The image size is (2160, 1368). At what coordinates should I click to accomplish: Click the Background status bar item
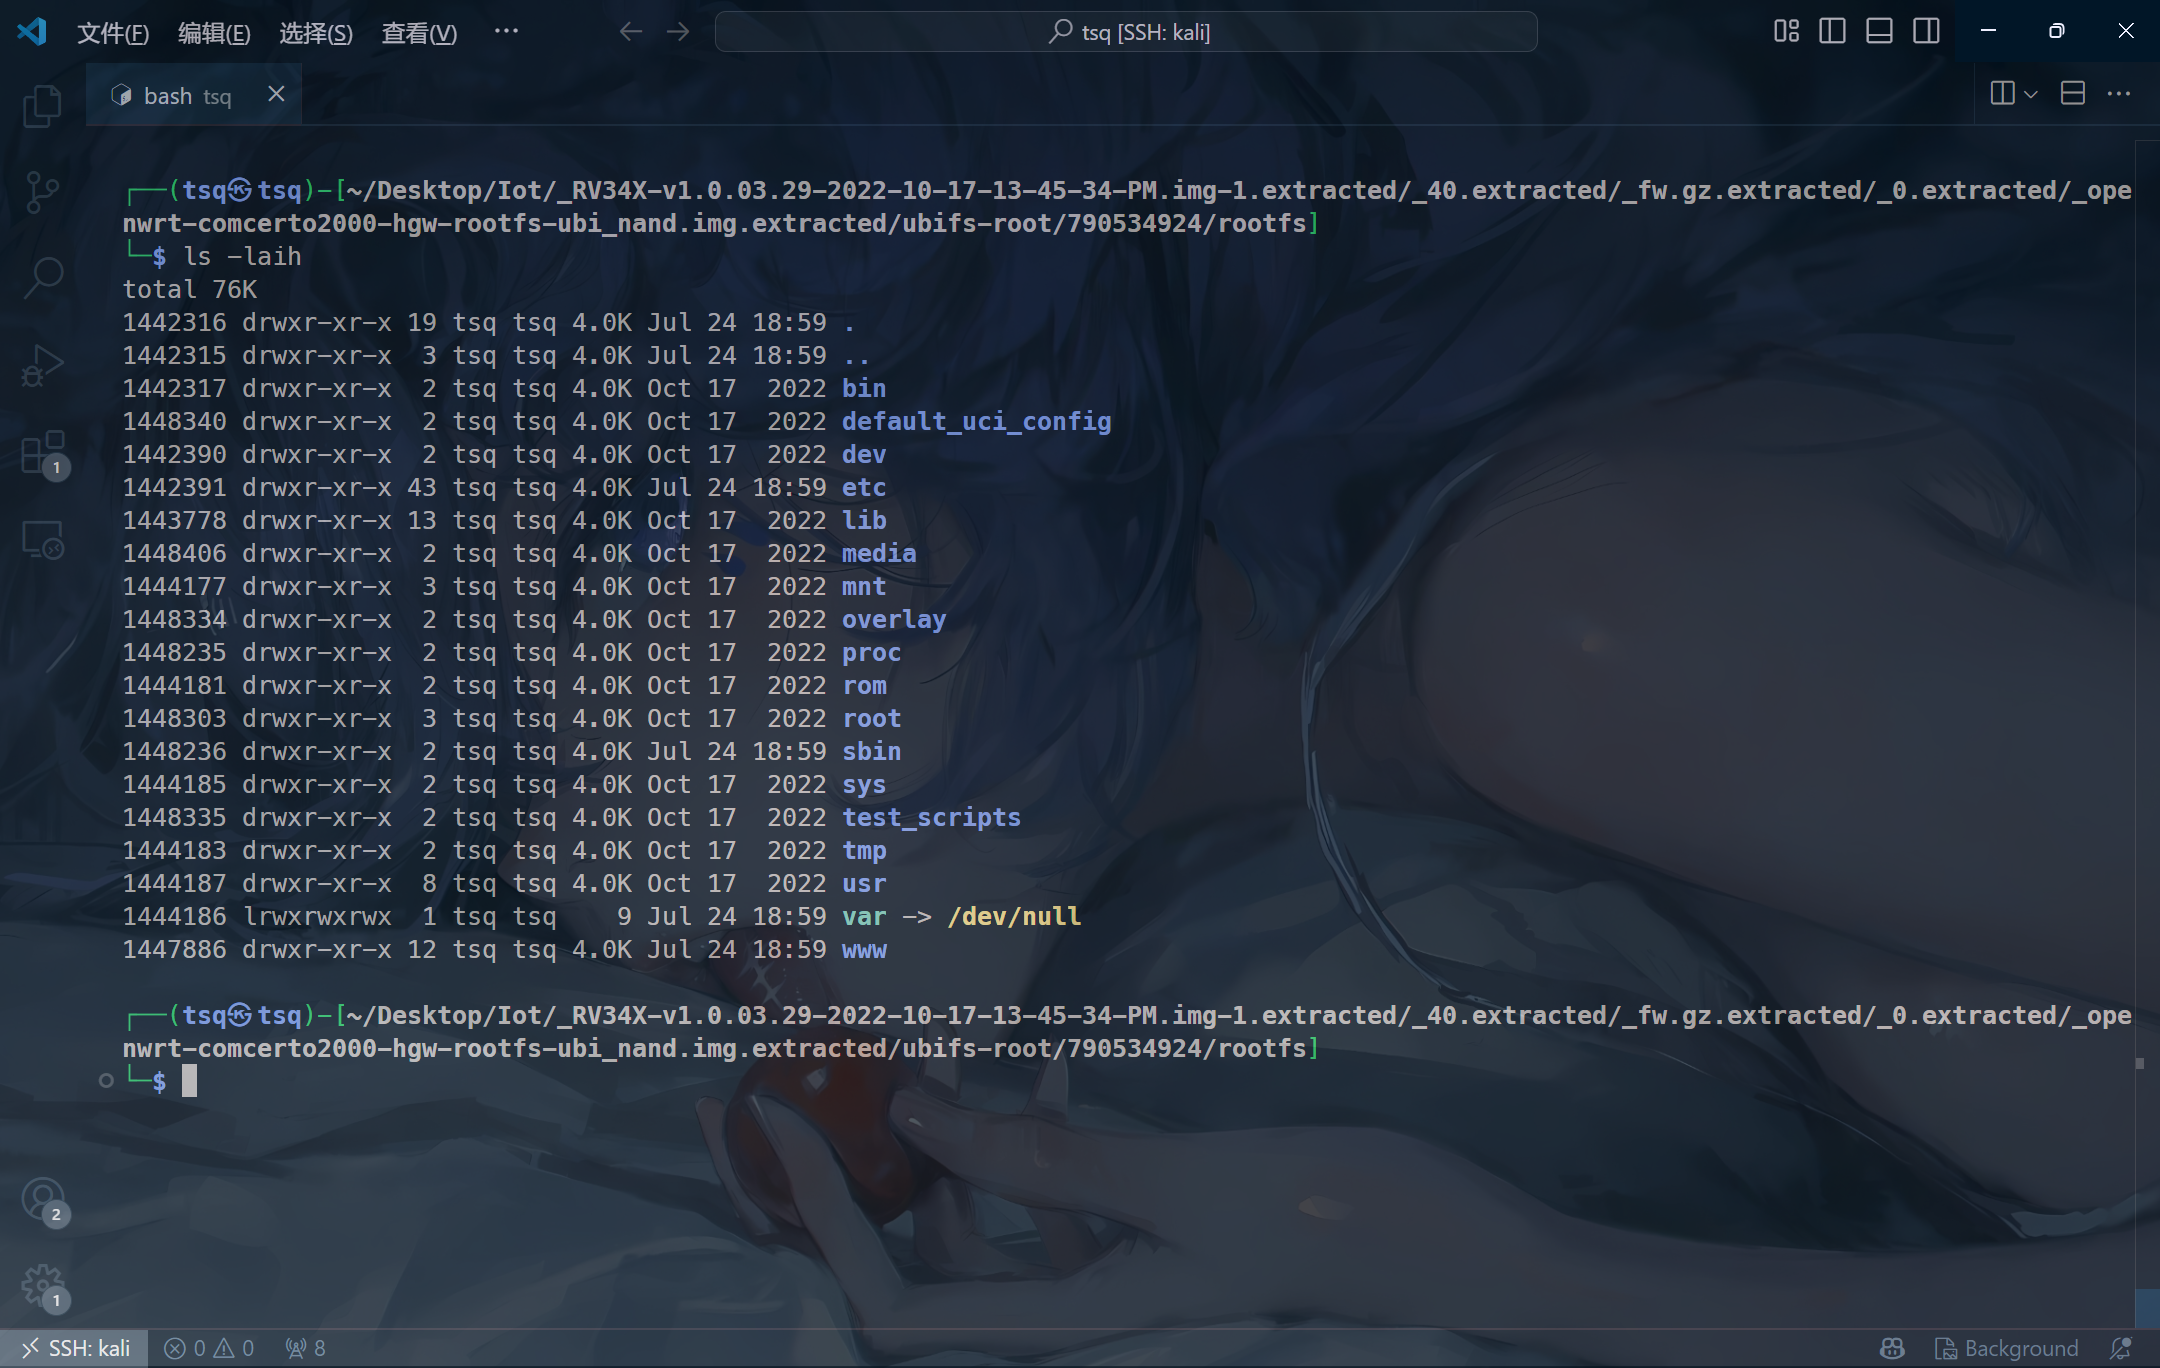coord(2007,1348)
